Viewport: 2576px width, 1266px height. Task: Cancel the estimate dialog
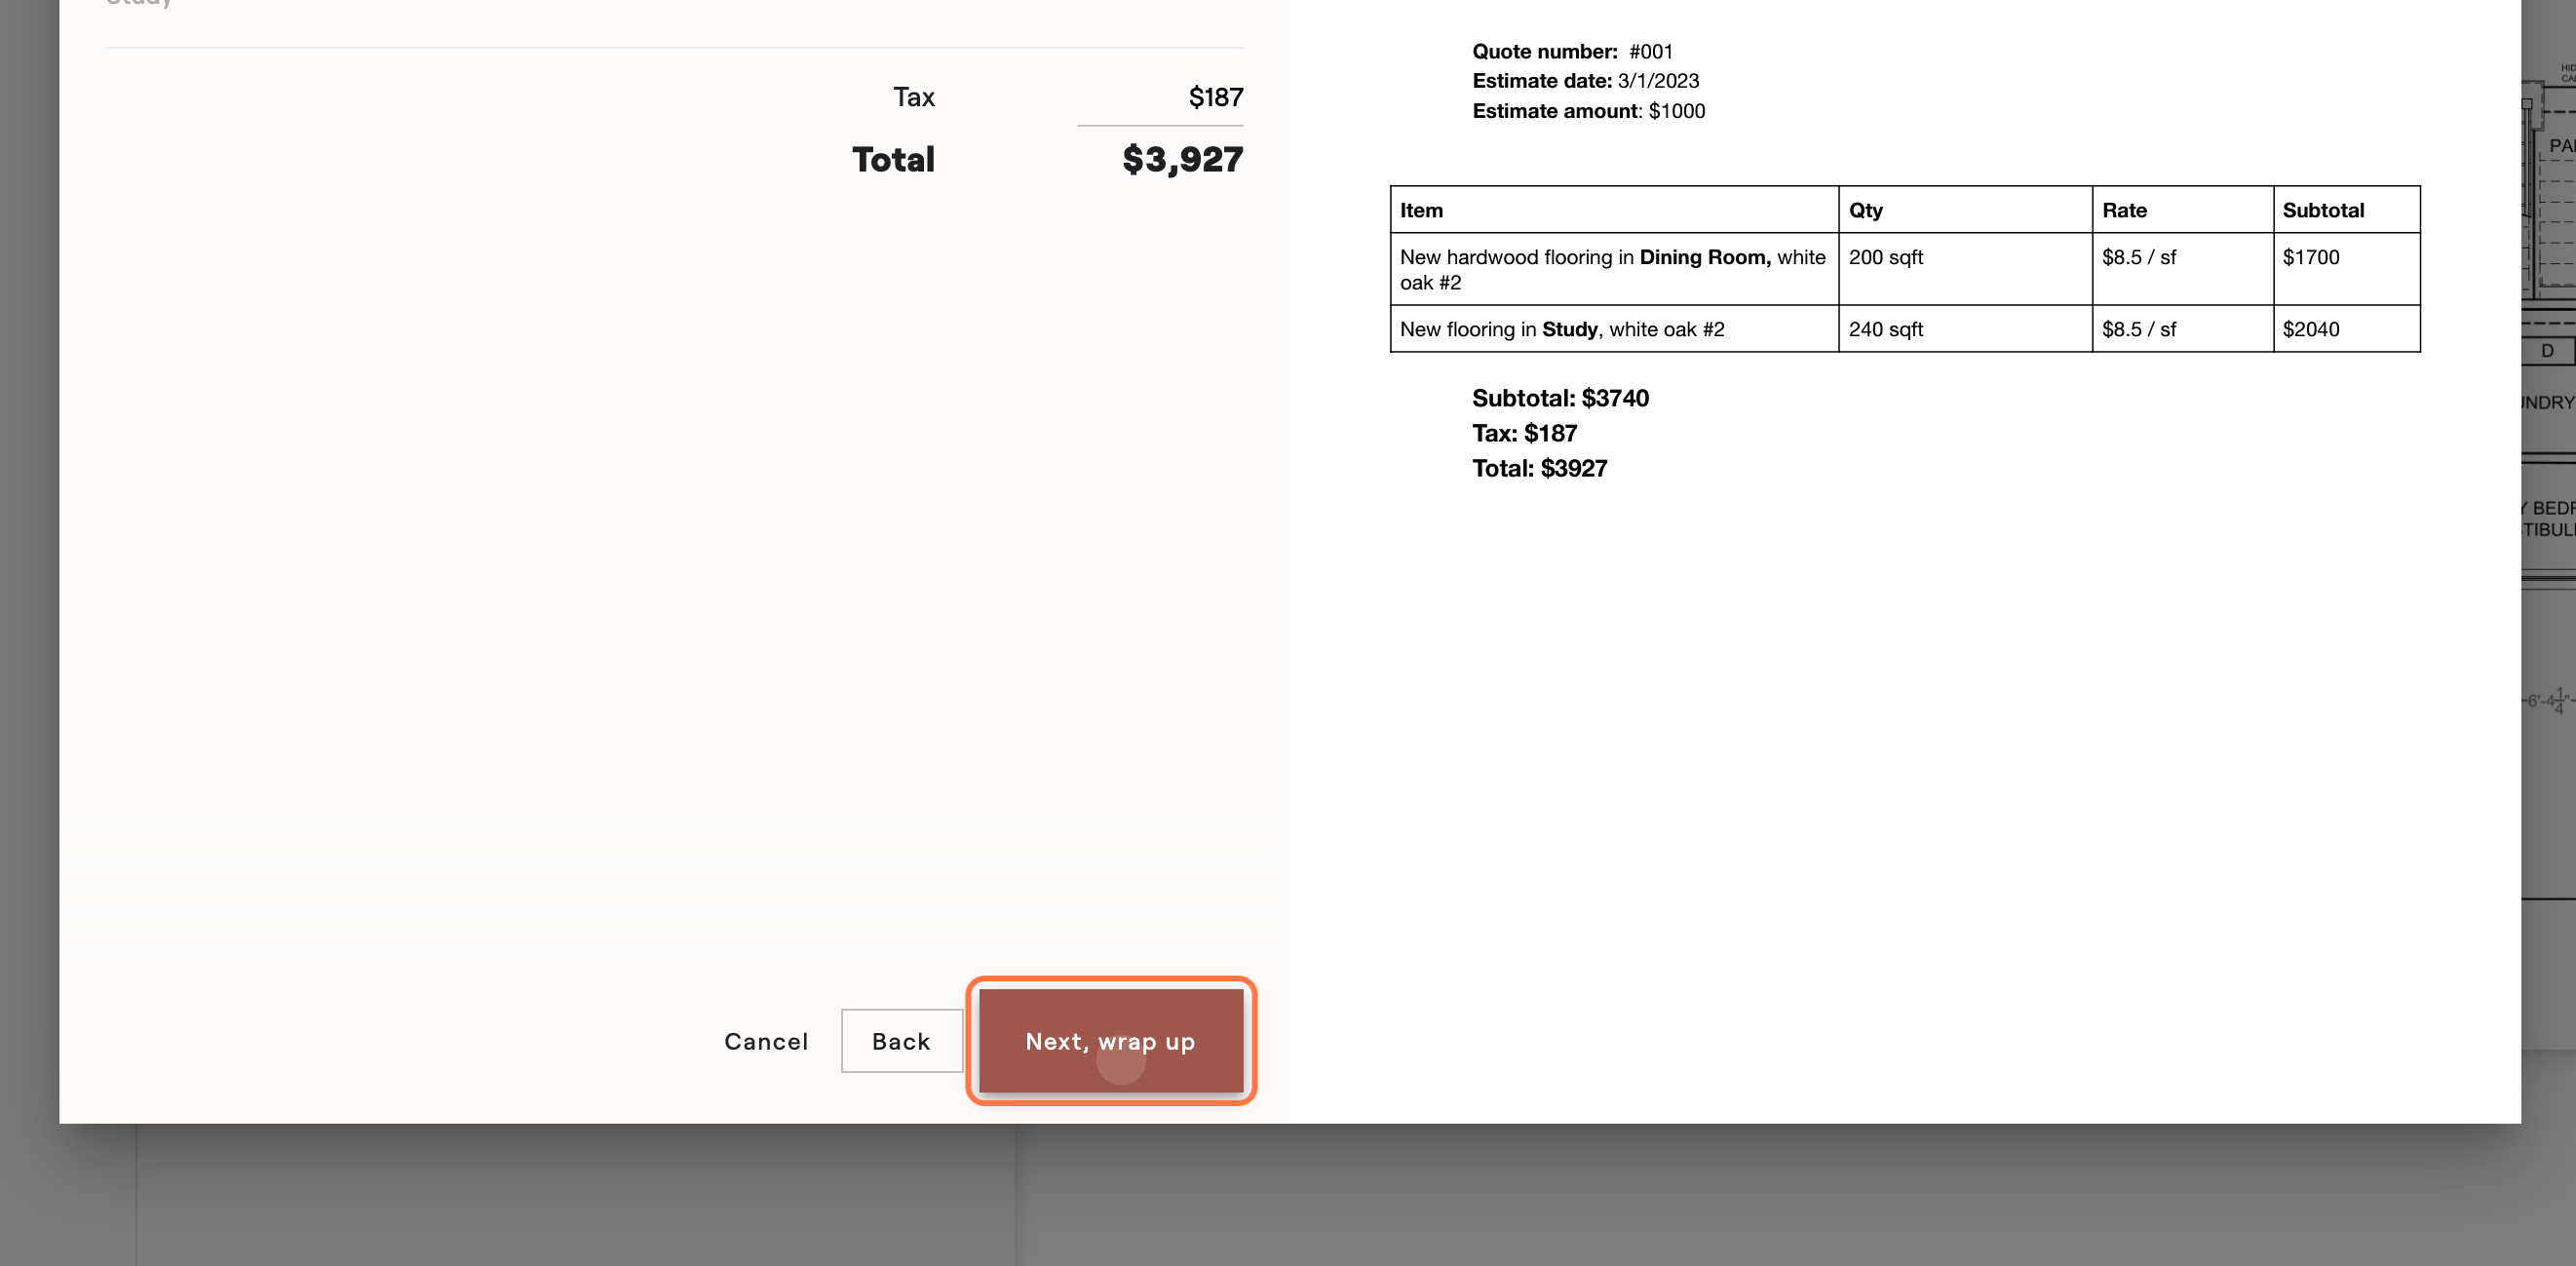(x=766, y=1041)
